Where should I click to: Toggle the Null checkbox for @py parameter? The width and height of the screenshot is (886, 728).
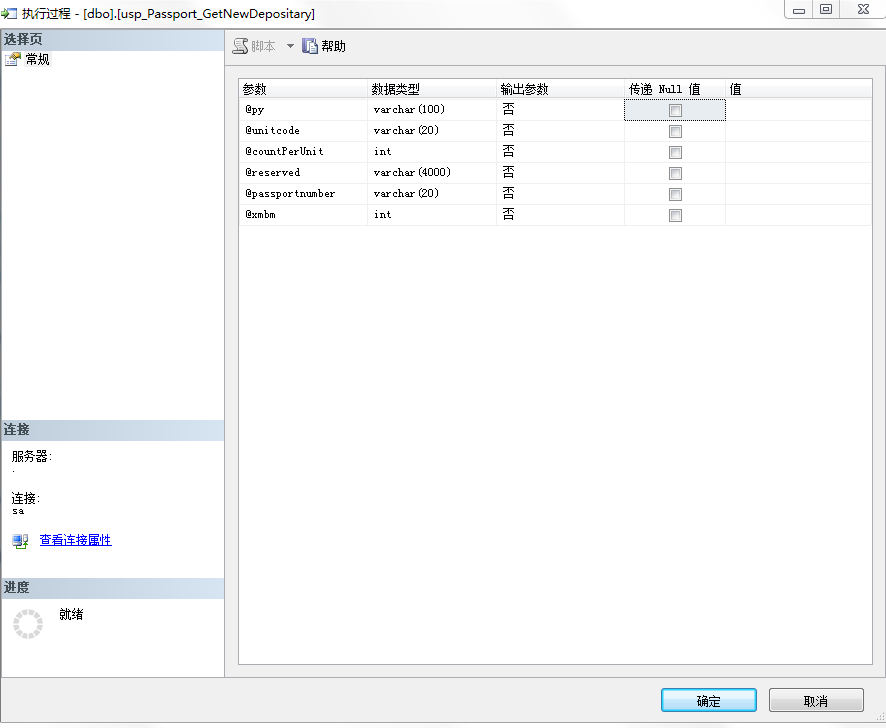[675, 109]
